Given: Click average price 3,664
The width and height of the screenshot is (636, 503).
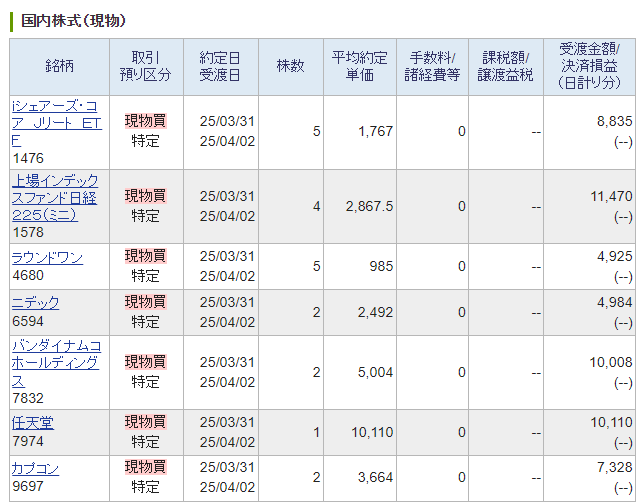Looking at the screenshot, I should (x=376, y=478).
